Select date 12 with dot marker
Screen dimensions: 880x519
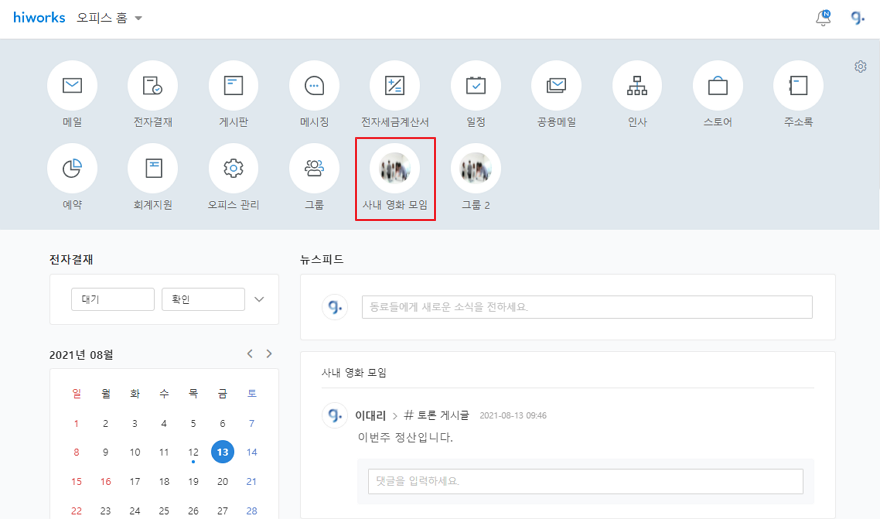pyautogui.click(x=193, y=452)
